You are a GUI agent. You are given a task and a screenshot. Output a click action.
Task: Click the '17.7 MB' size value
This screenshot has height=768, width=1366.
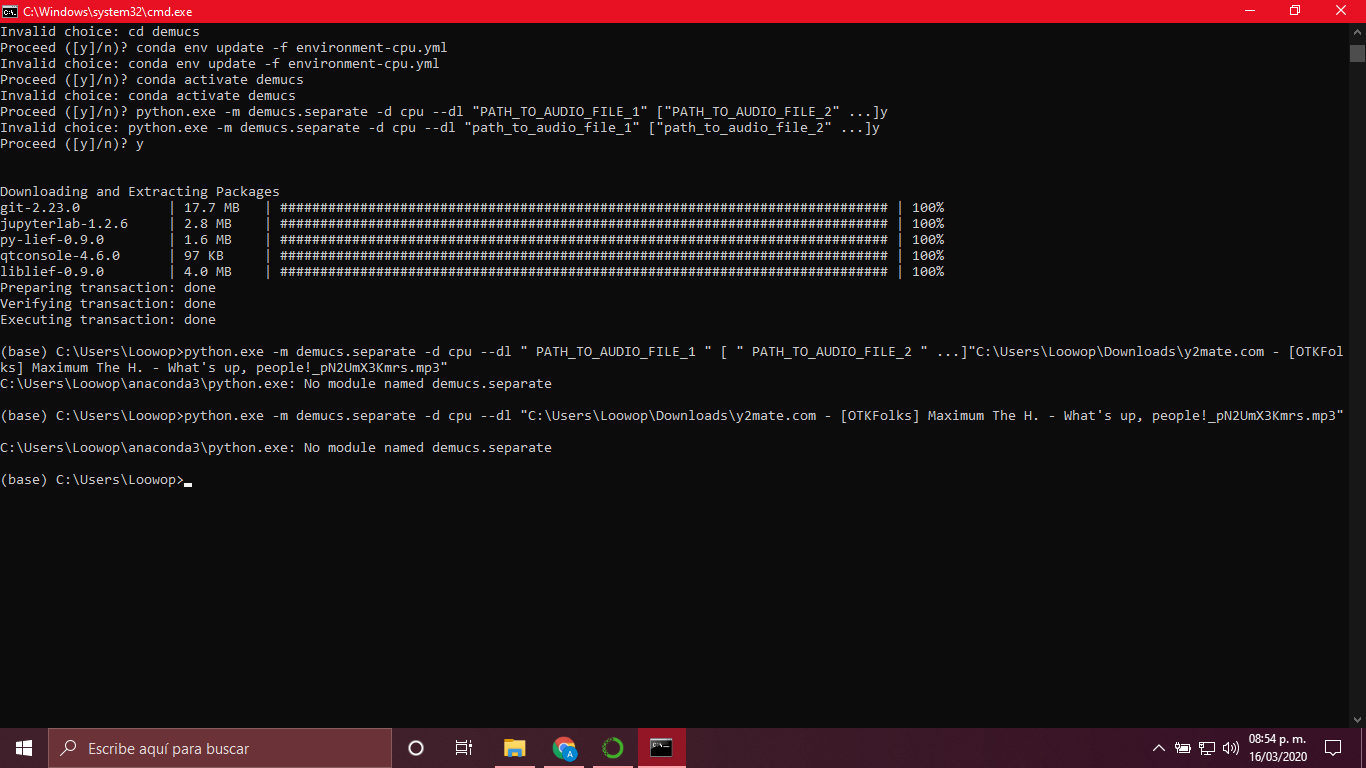pyautogui.click(x=212, y=208)
